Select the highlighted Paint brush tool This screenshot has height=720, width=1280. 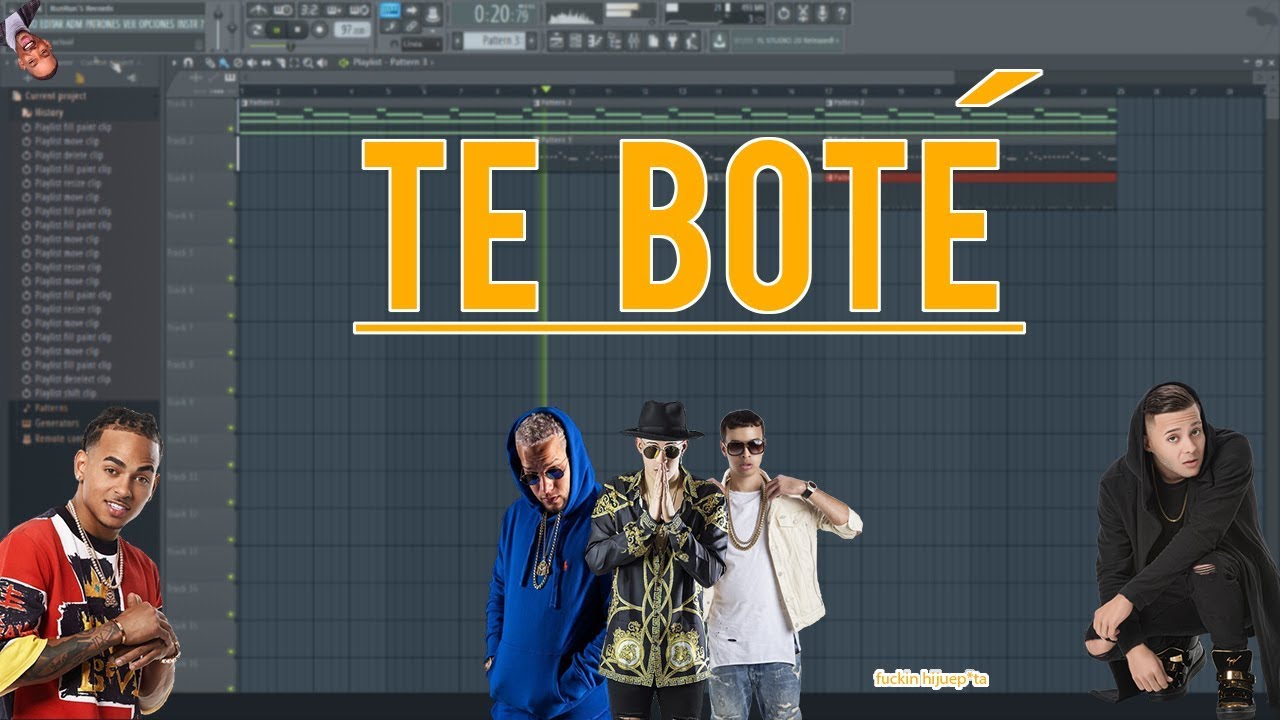coord(223,62)
